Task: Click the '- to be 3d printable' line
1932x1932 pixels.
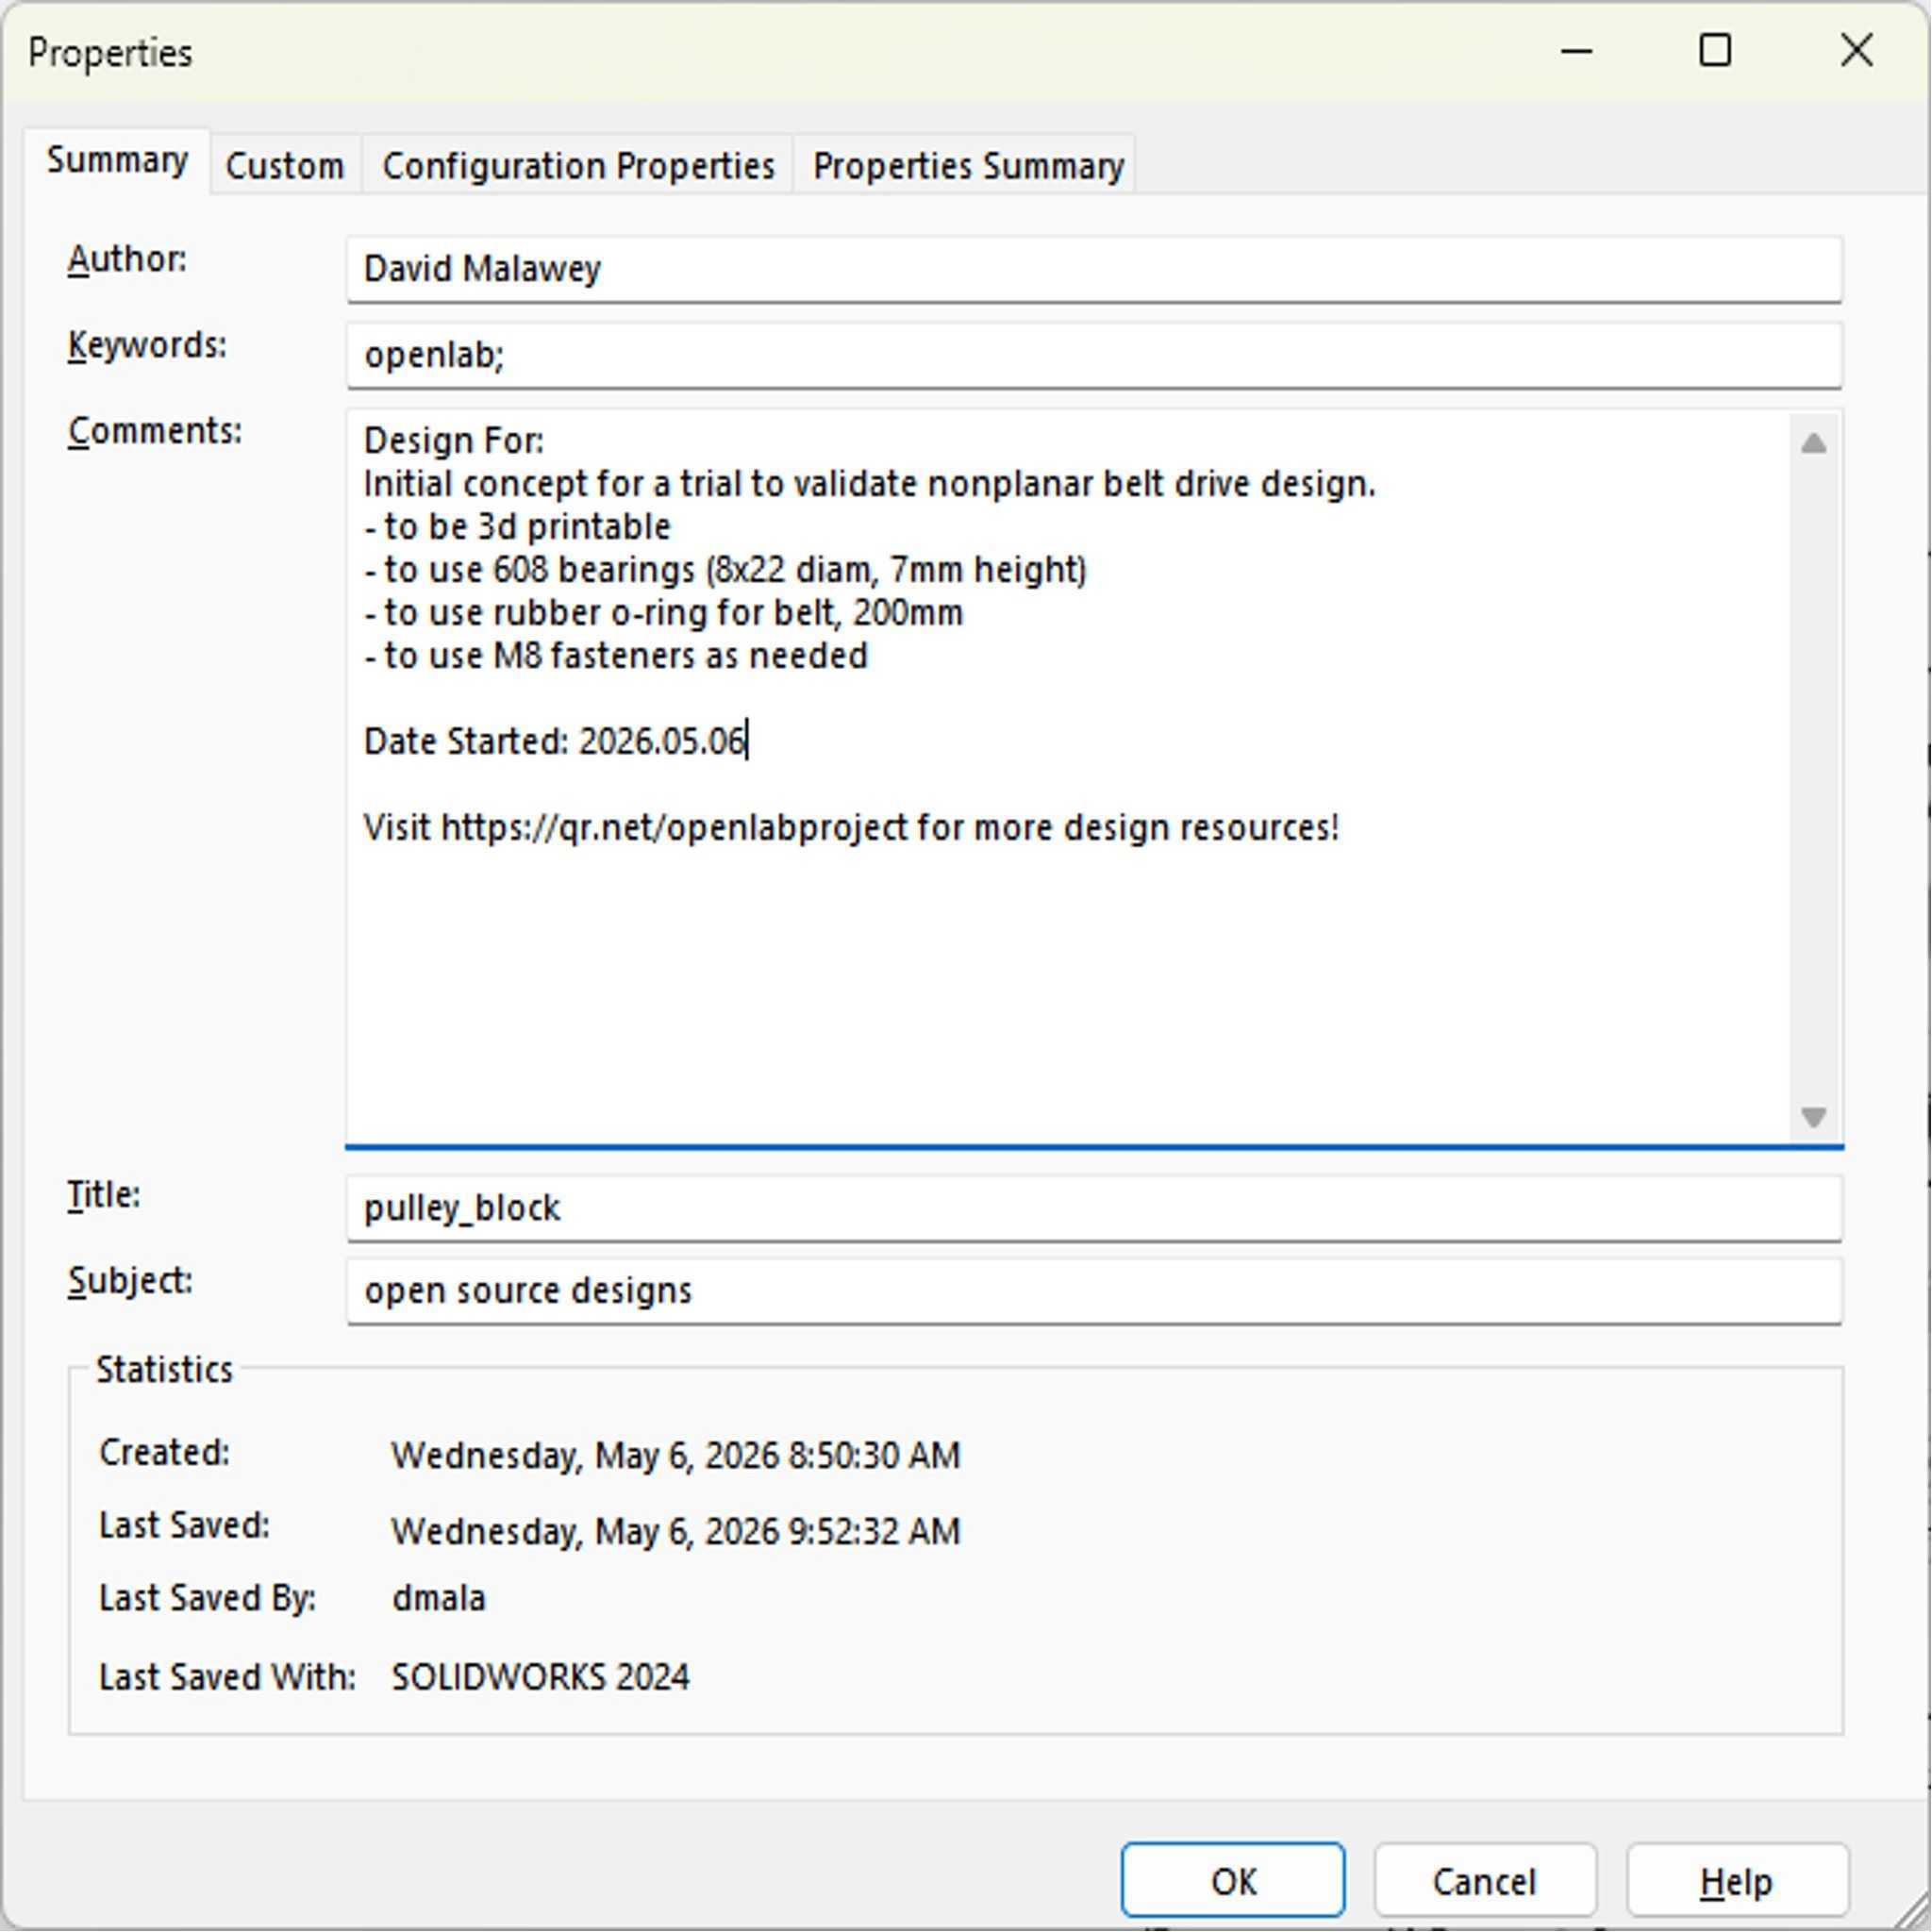Action: [x=518, y=527]
